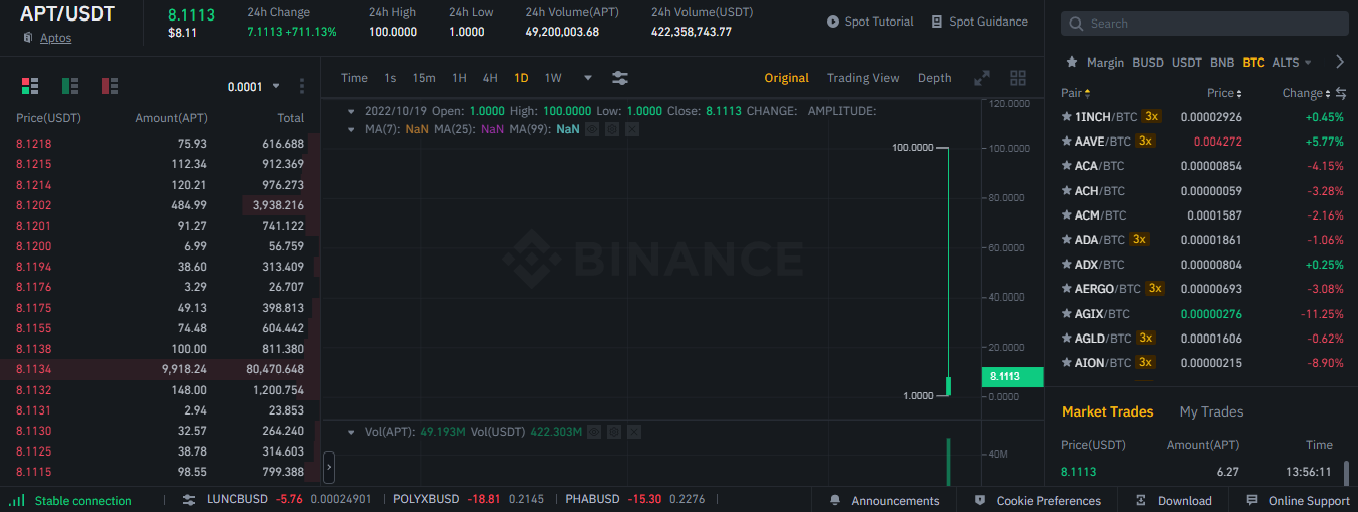Open multi-chart grid layout icon

coord(1018,78)
